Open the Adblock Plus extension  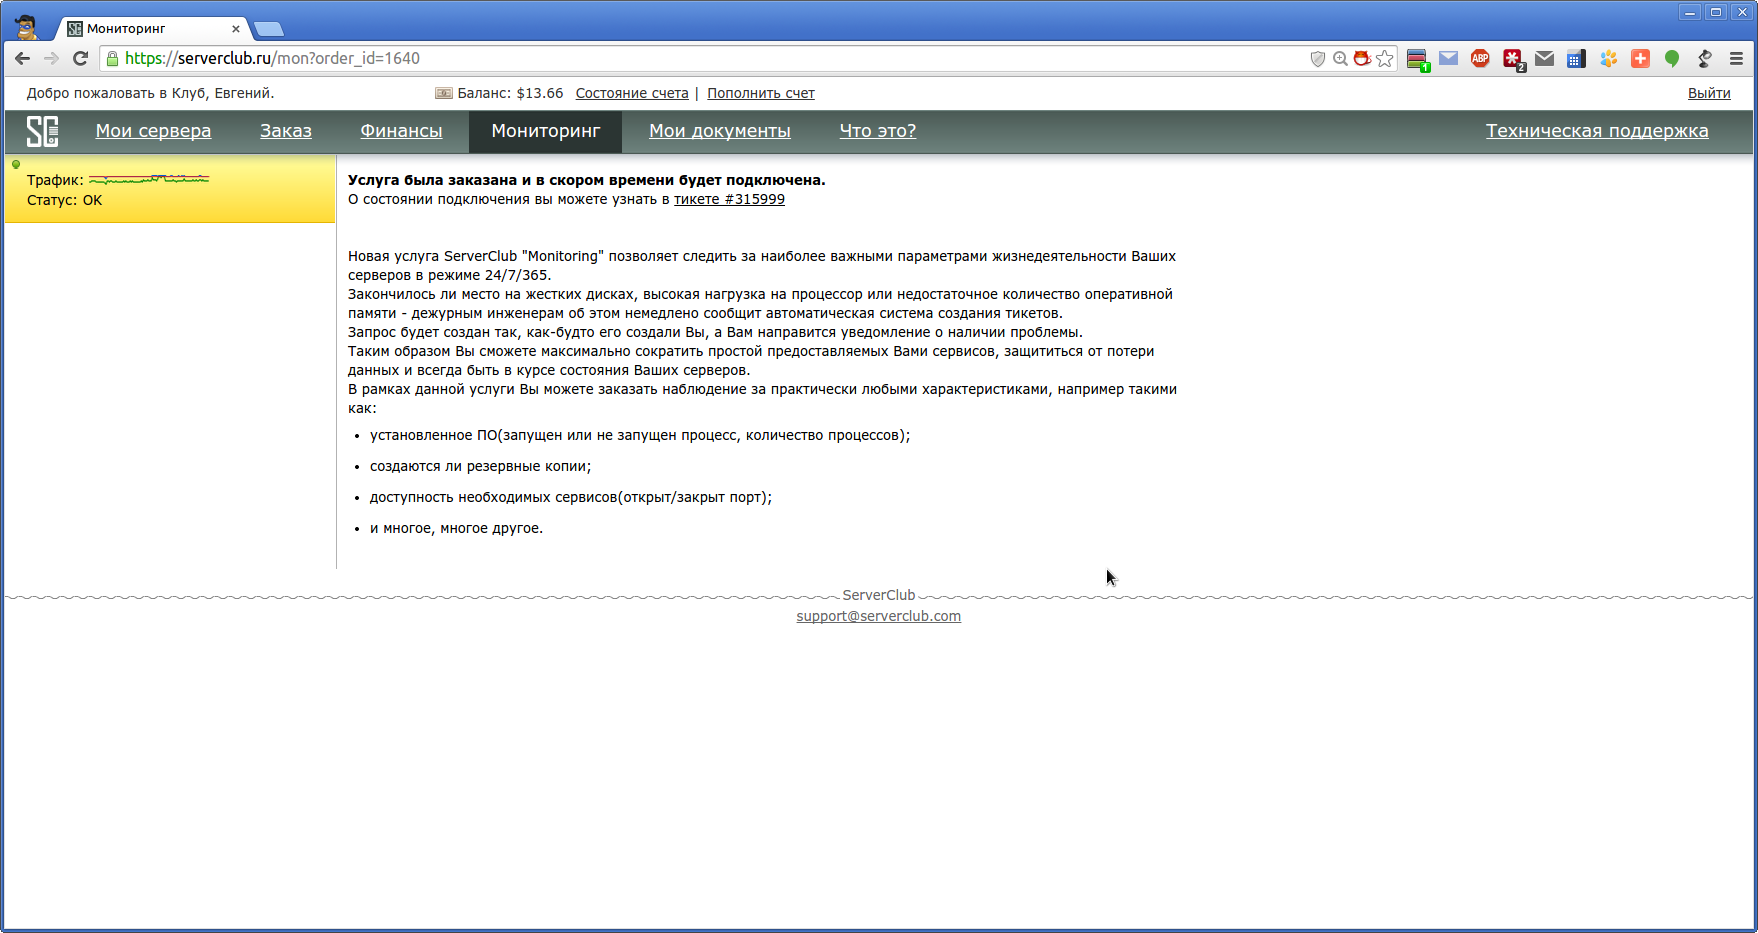[x=1480, y=59]
